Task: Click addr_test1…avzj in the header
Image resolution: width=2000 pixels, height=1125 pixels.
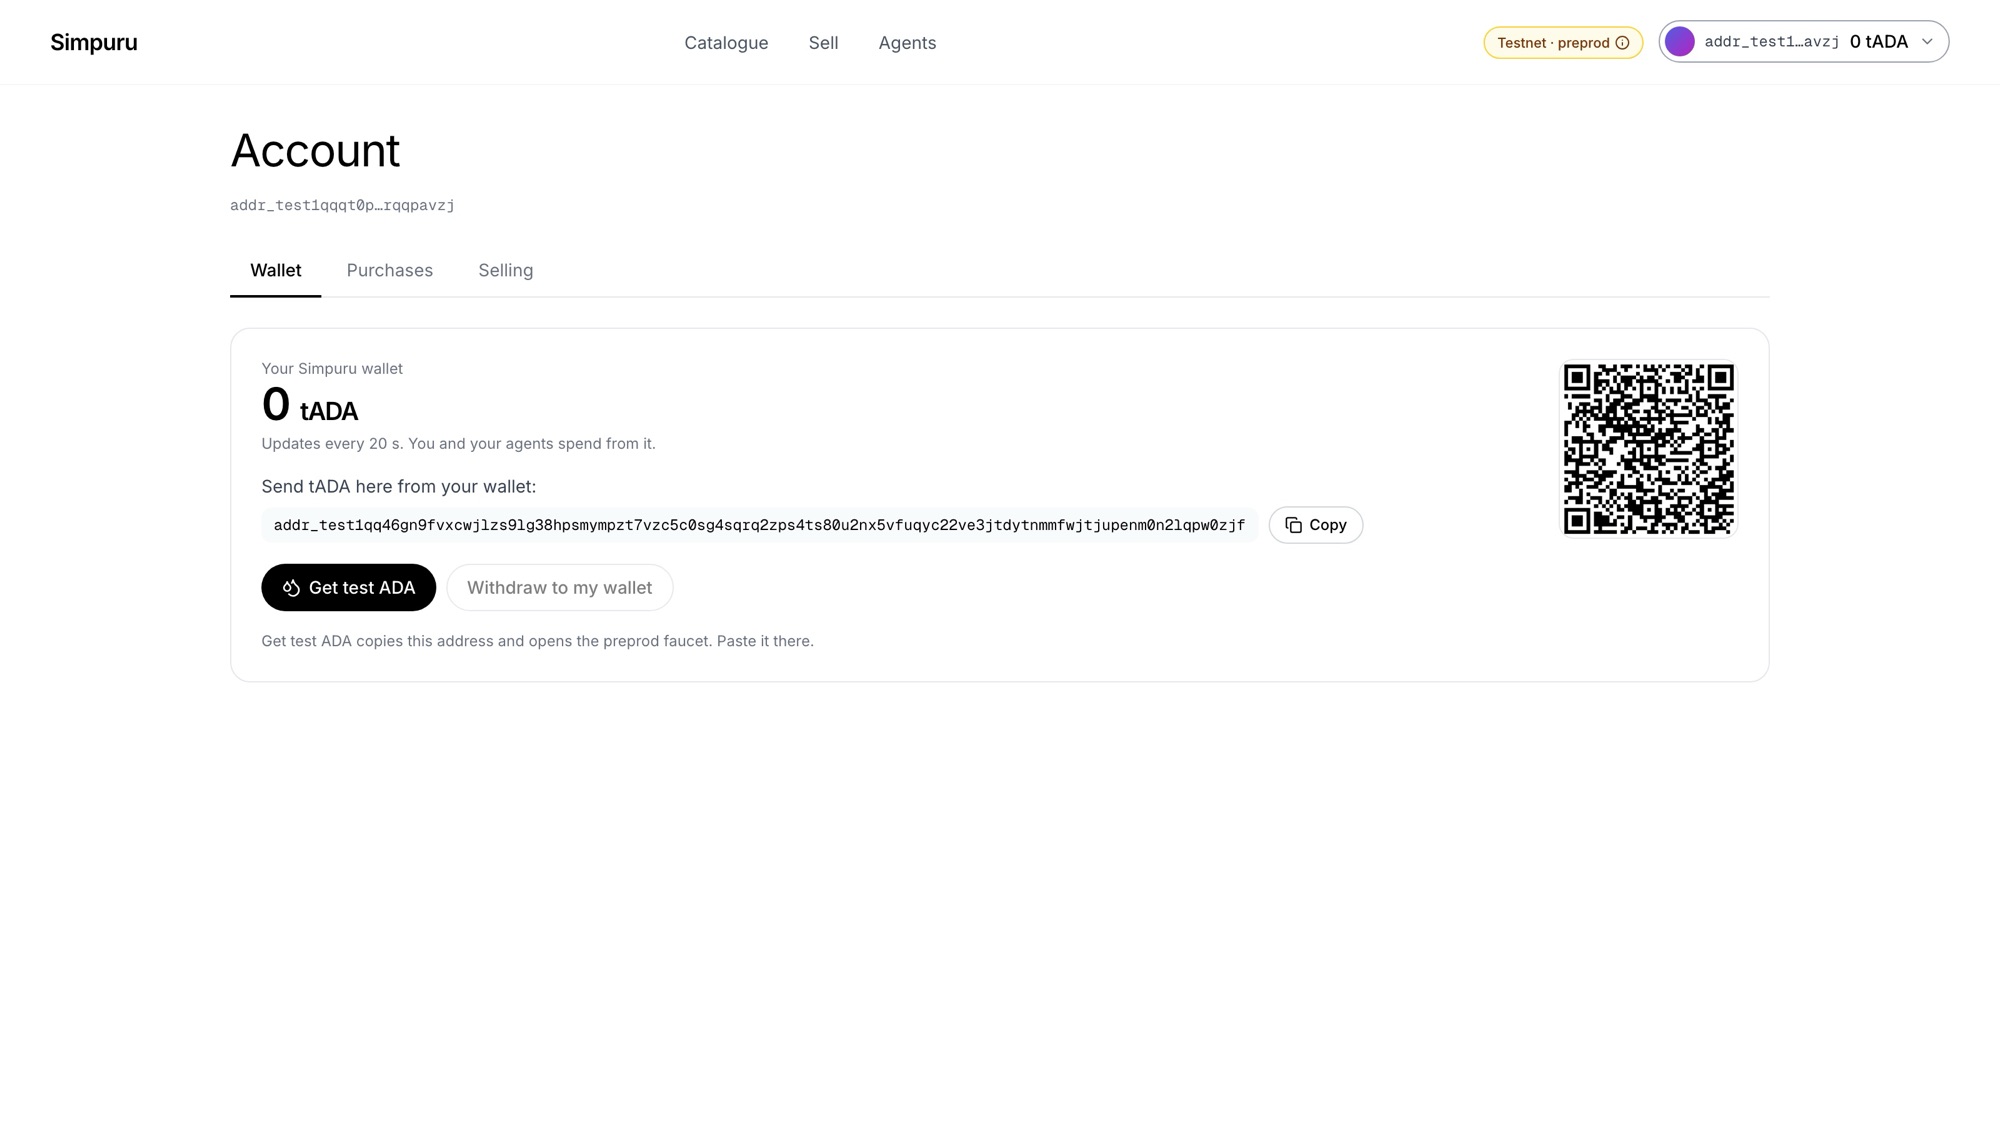Action: tap(1771, 42)
